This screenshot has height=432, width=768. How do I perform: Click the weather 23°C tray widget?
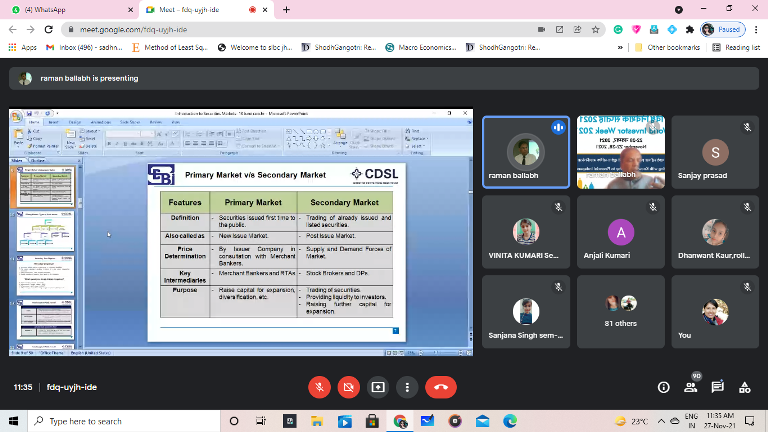(x=632, y=421)
